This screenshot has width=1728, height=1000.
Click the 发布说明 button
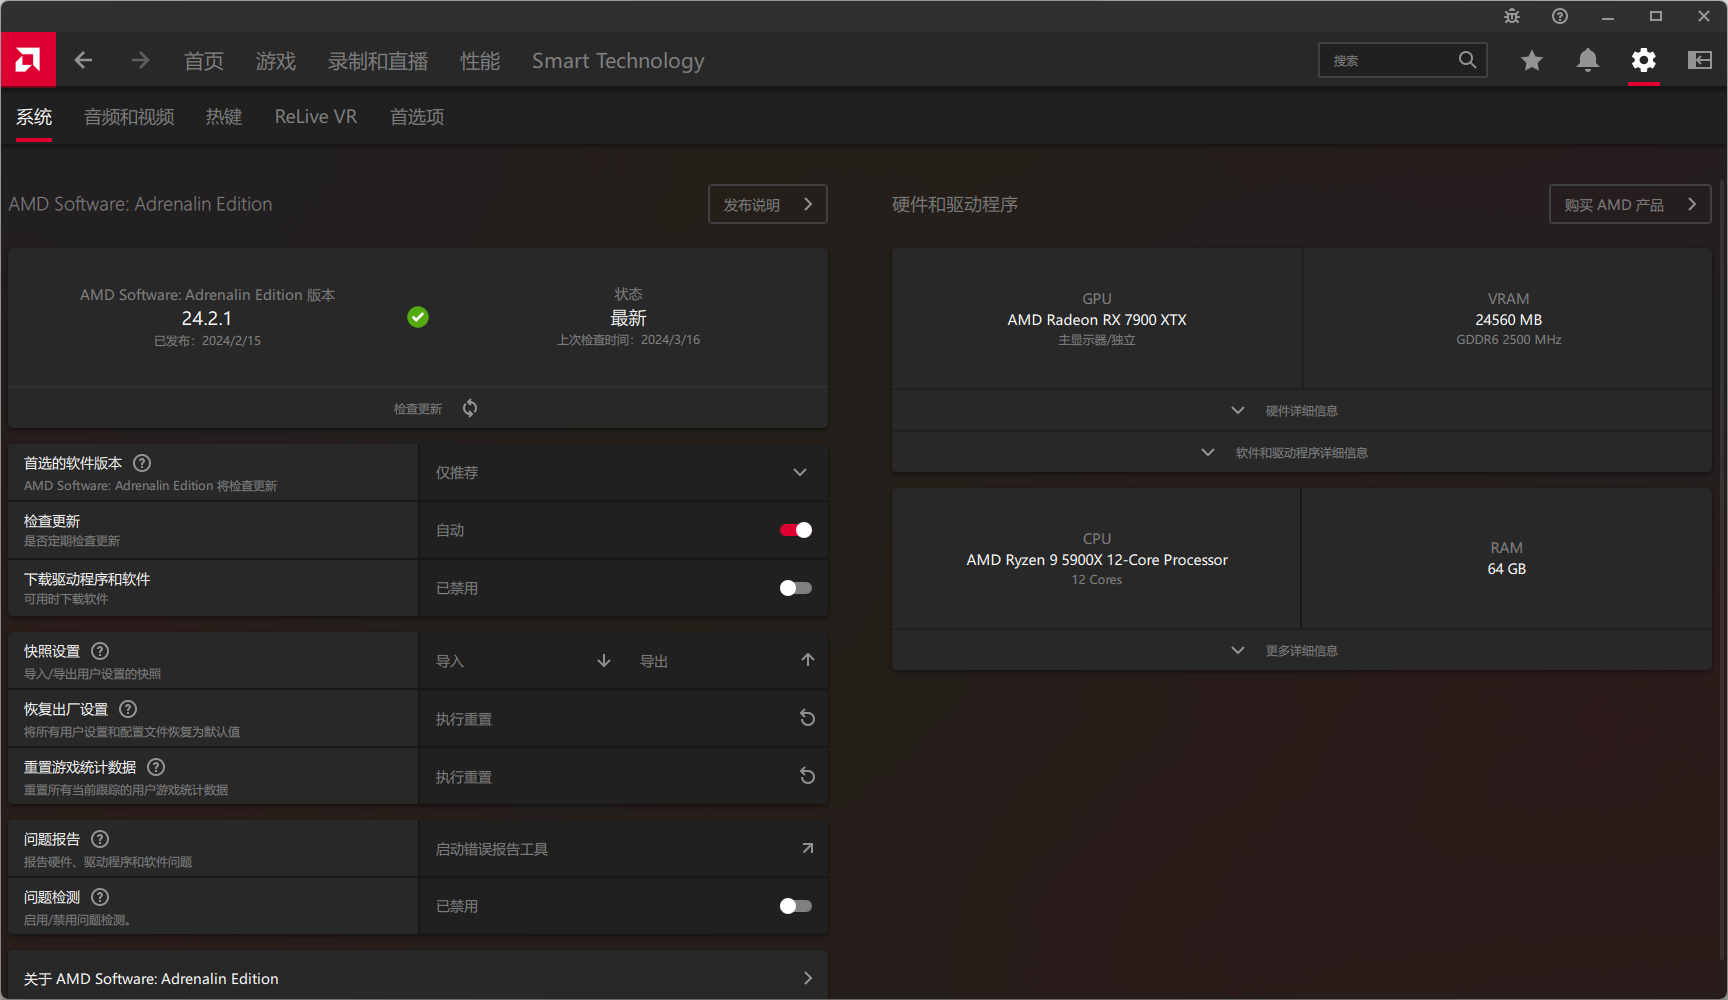tap(768, 204)
